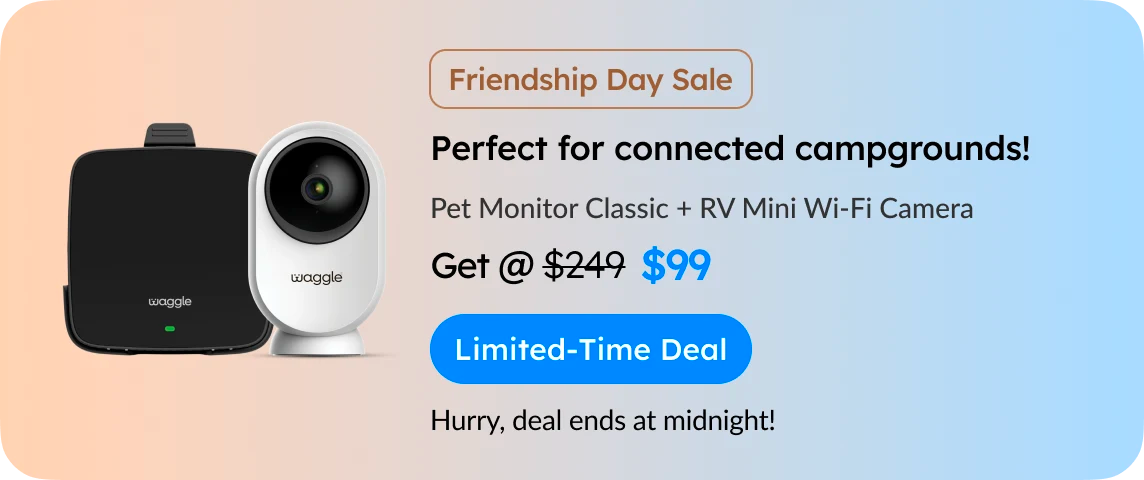Click the black circular camera face
Screen dimensions: 1144x480
pos(317,190)
